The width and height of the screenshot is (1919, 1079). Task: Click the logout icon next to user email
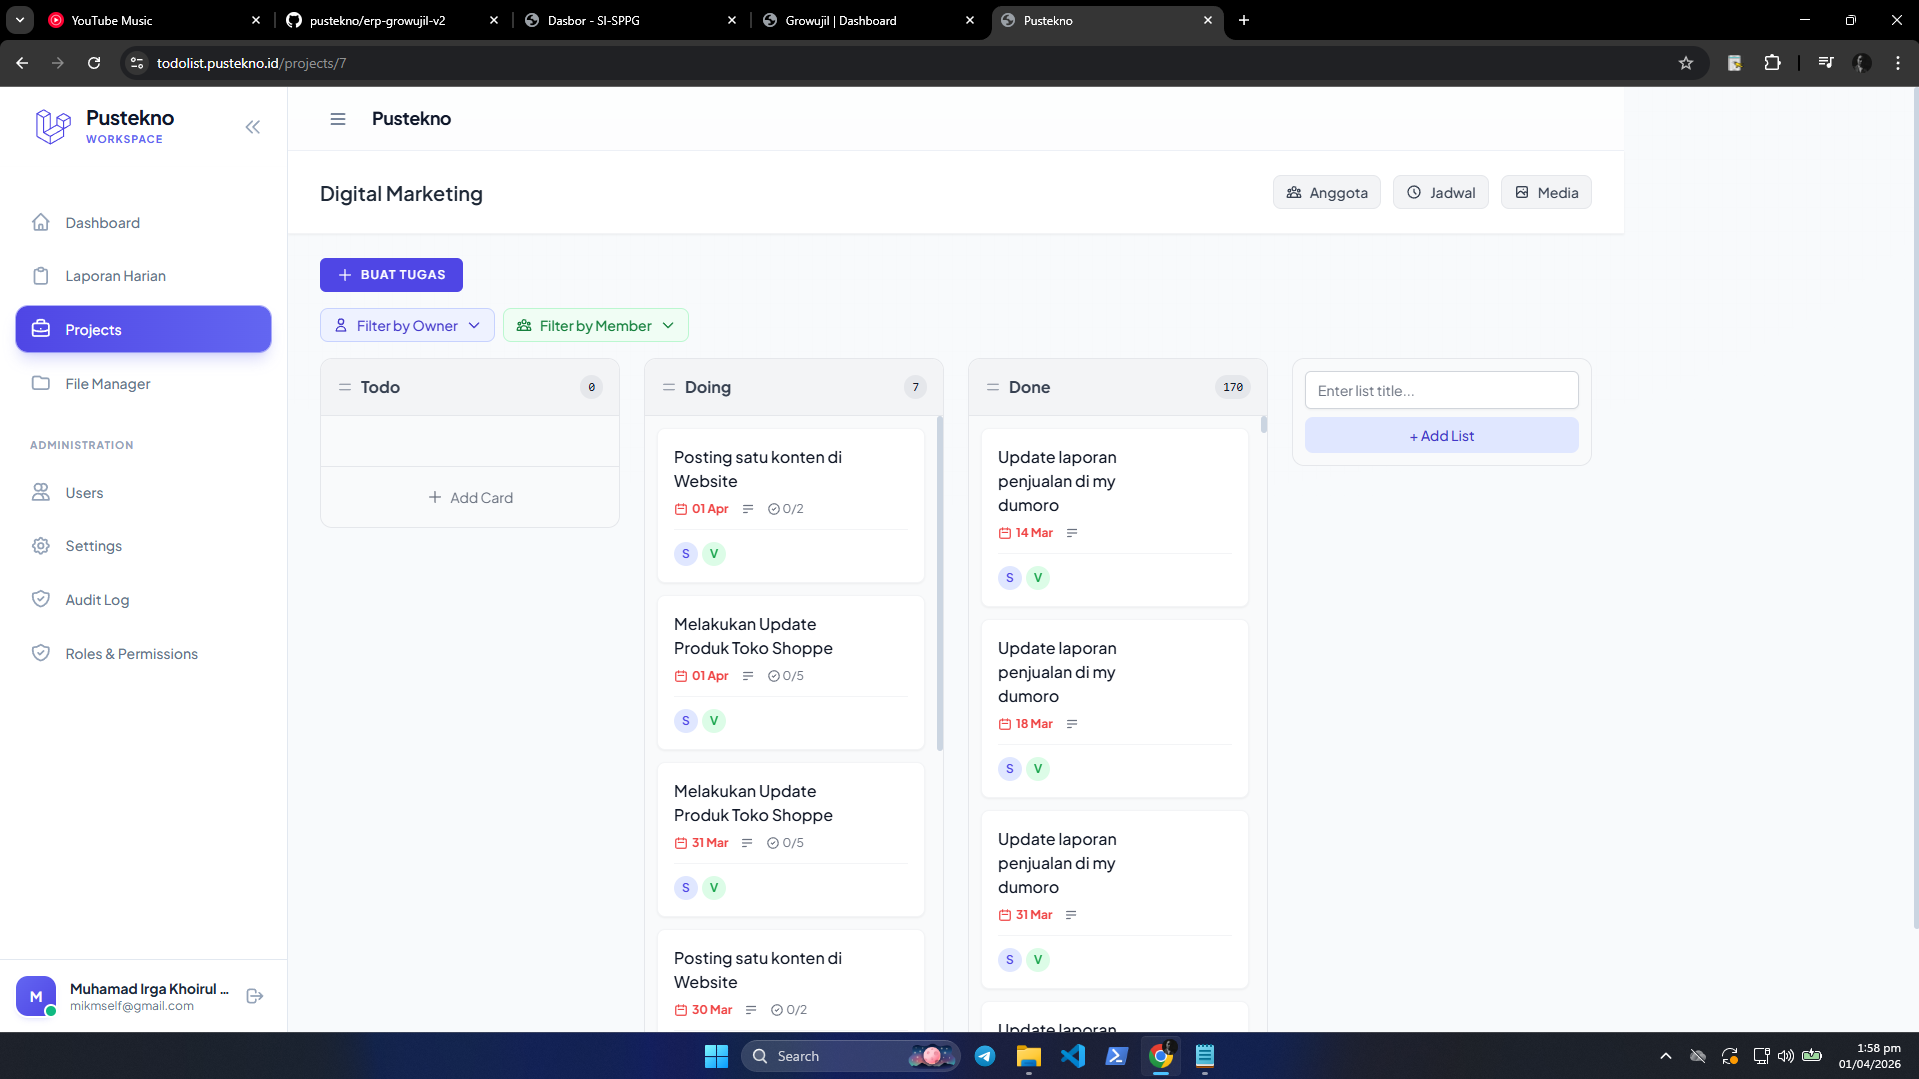click(x=255, y=996)
